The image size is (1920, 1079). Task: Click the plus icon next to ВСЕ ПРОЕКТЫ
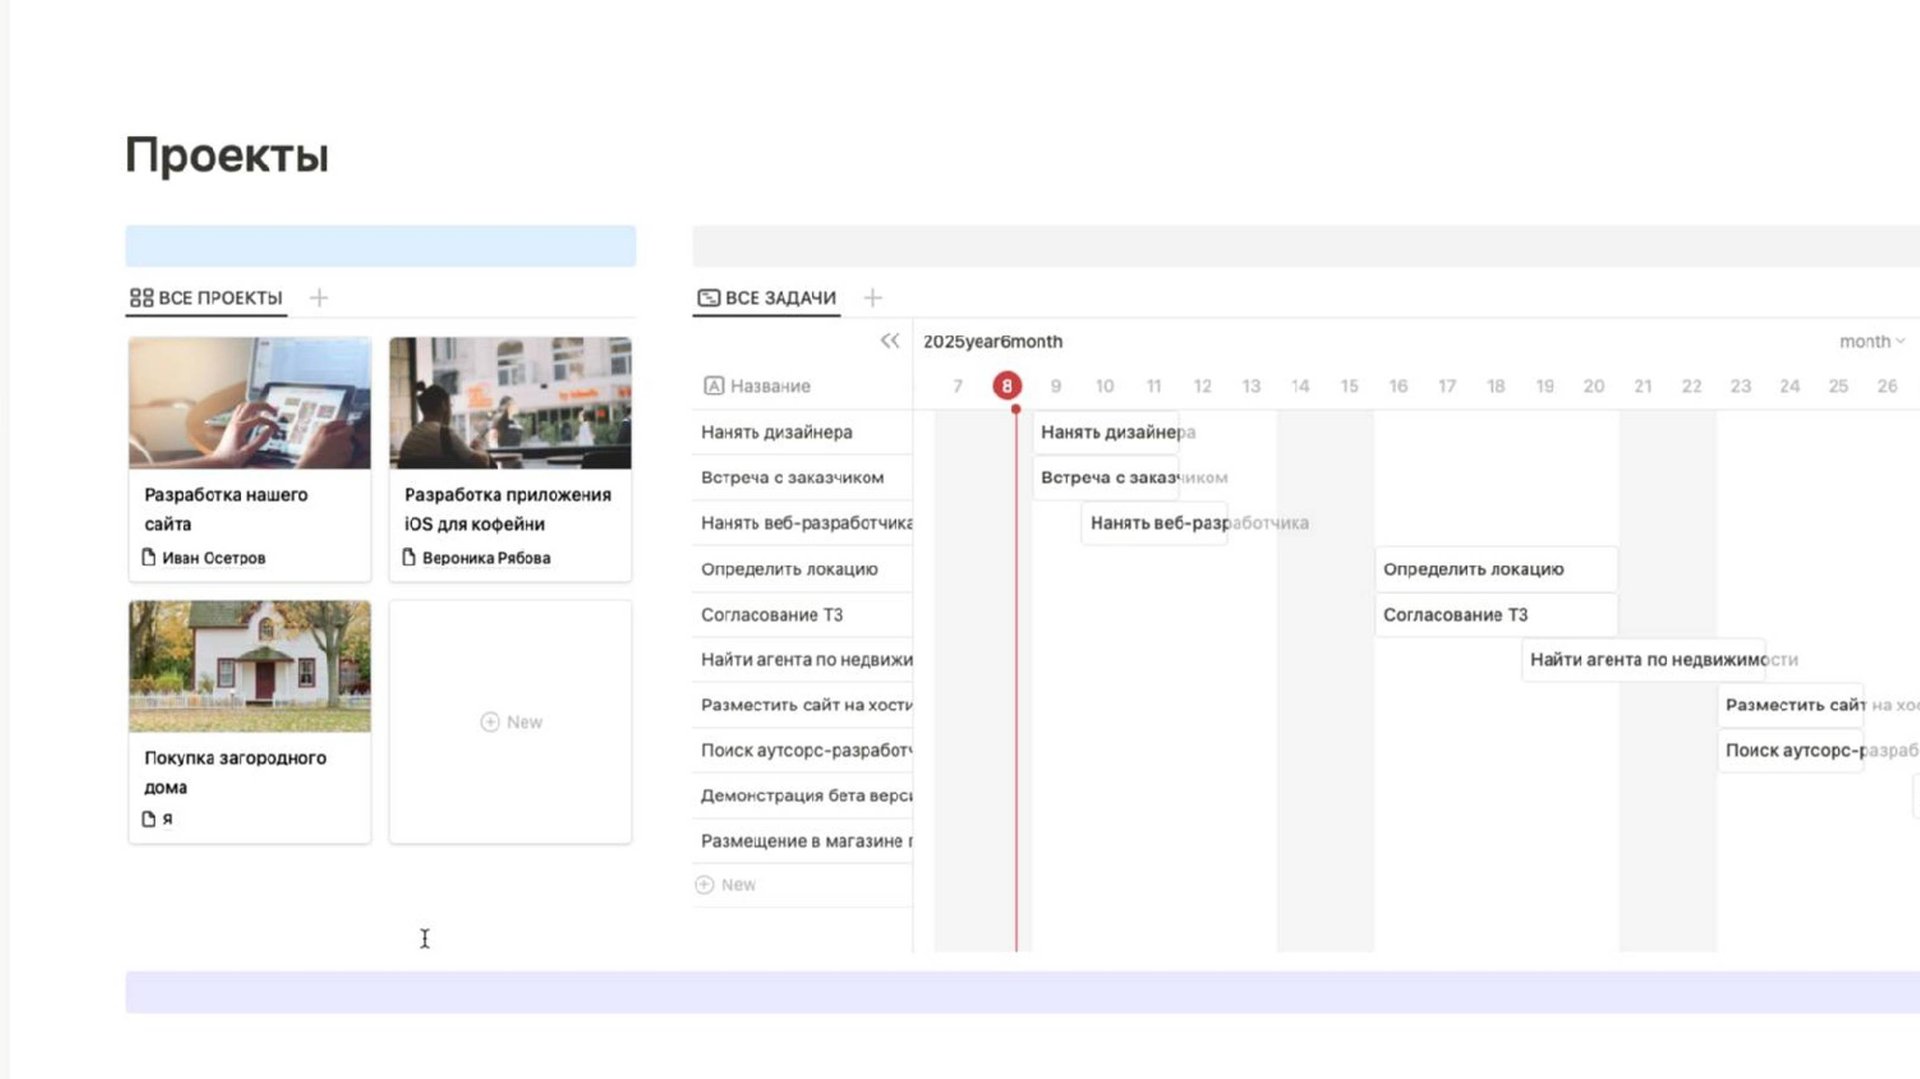(319, 297)
